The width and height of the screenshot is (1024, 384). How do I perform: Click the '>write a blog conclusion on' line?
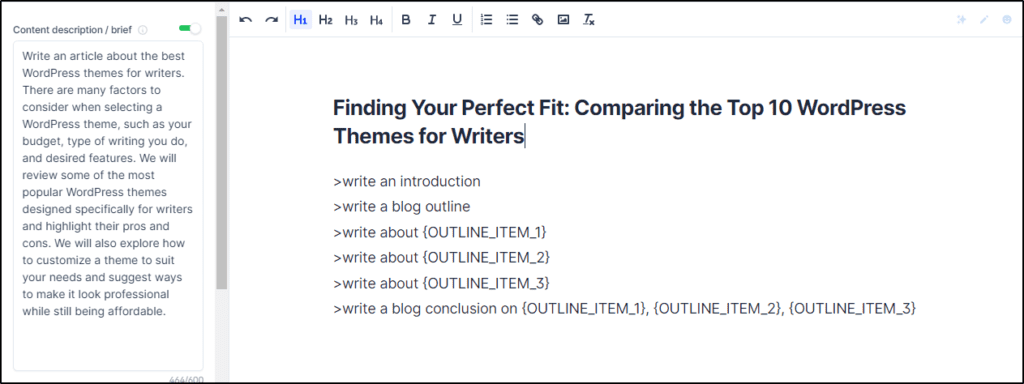624,309
